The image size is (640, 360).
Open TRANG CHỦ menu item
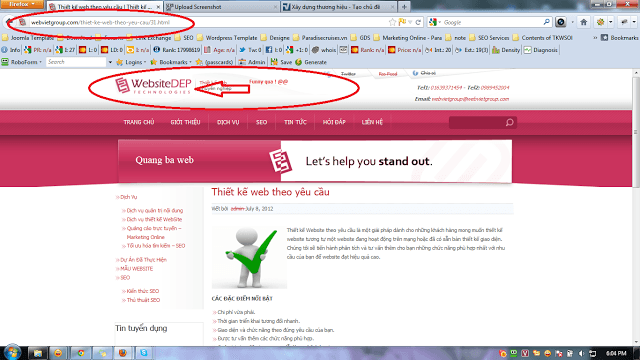coord(139,122)
